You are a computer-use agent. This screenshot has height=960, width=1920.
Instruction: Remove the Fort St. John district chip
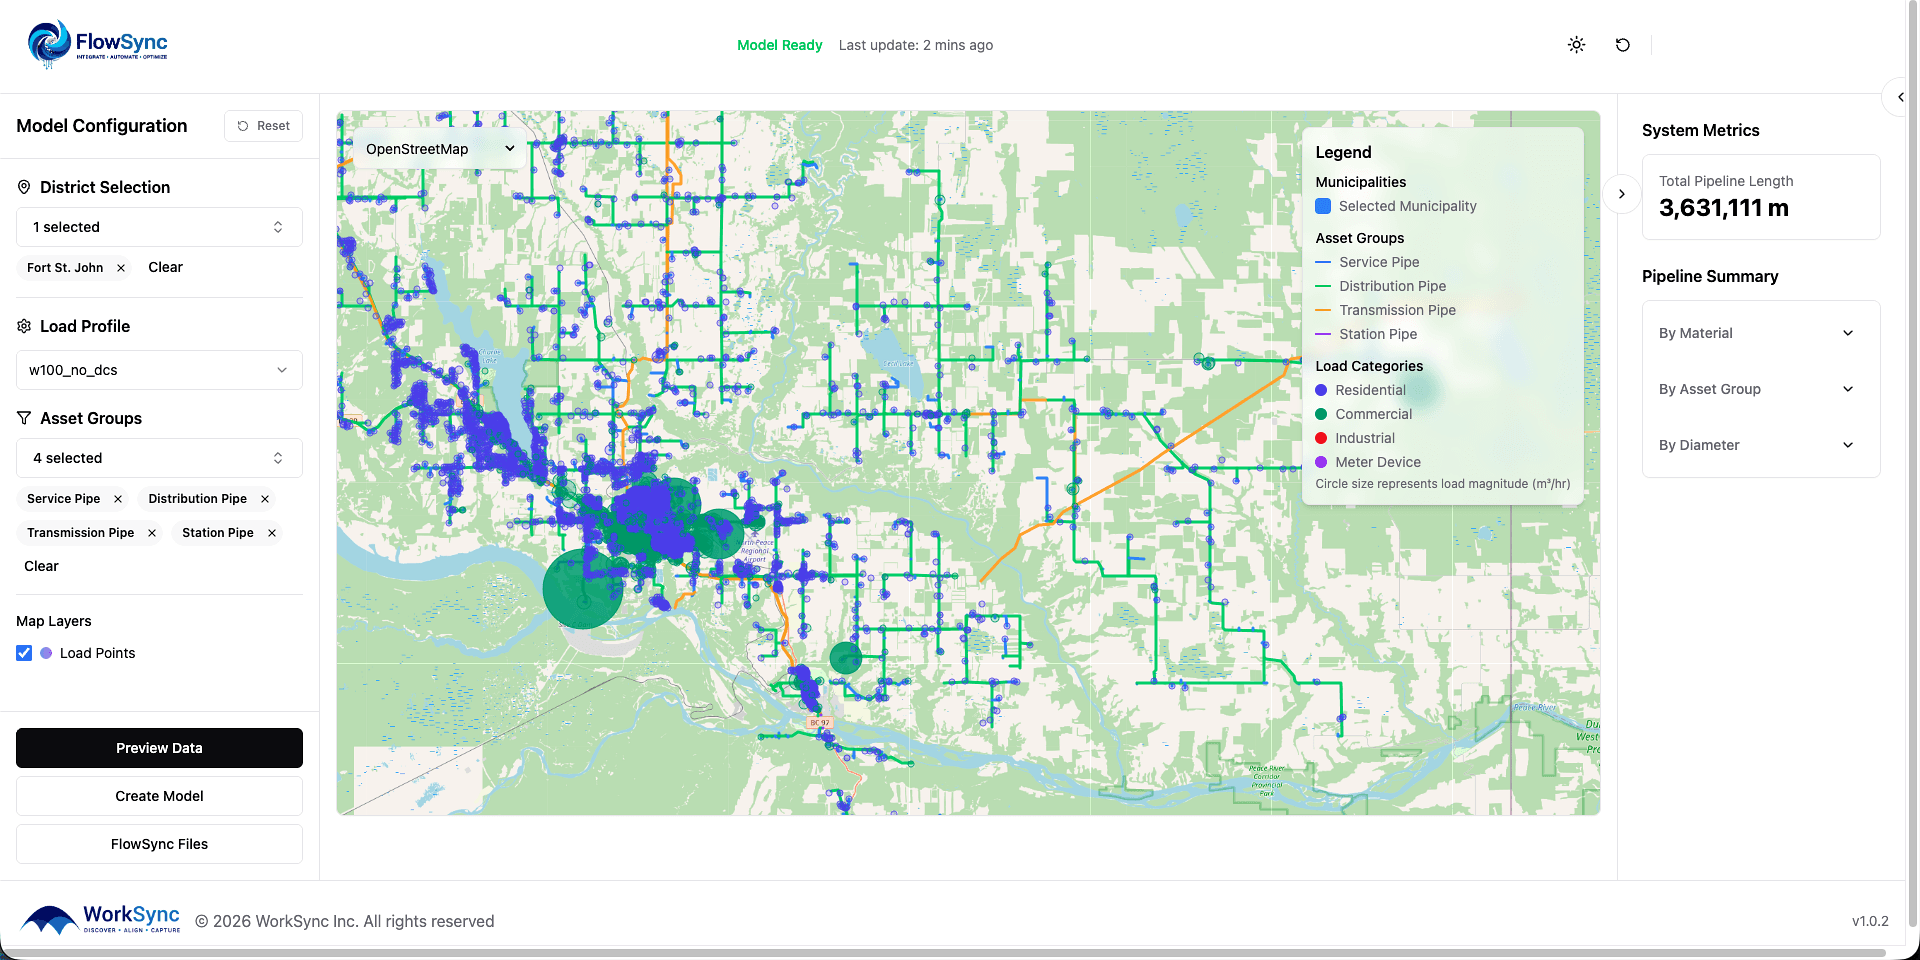point(121,268)
